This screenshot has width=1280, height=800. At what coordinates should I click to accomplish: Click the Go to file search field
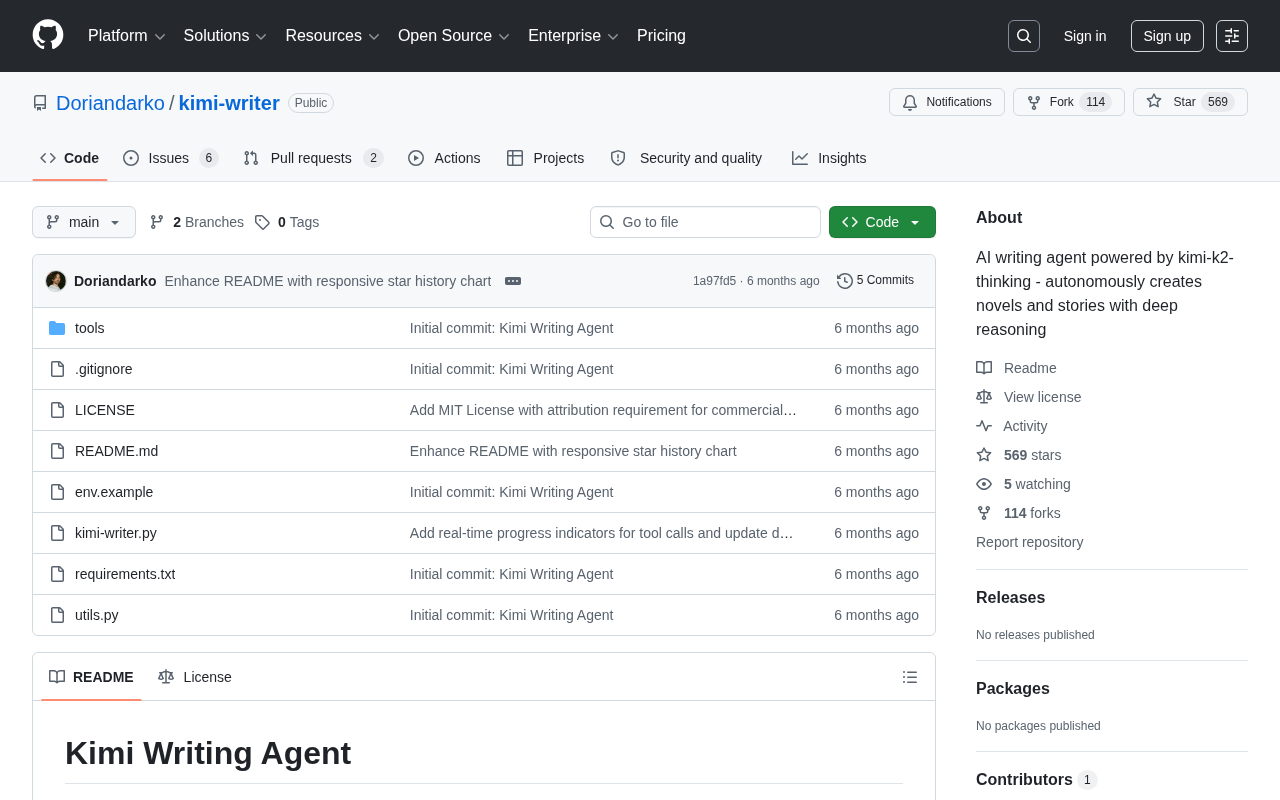(x=705, y=222)
